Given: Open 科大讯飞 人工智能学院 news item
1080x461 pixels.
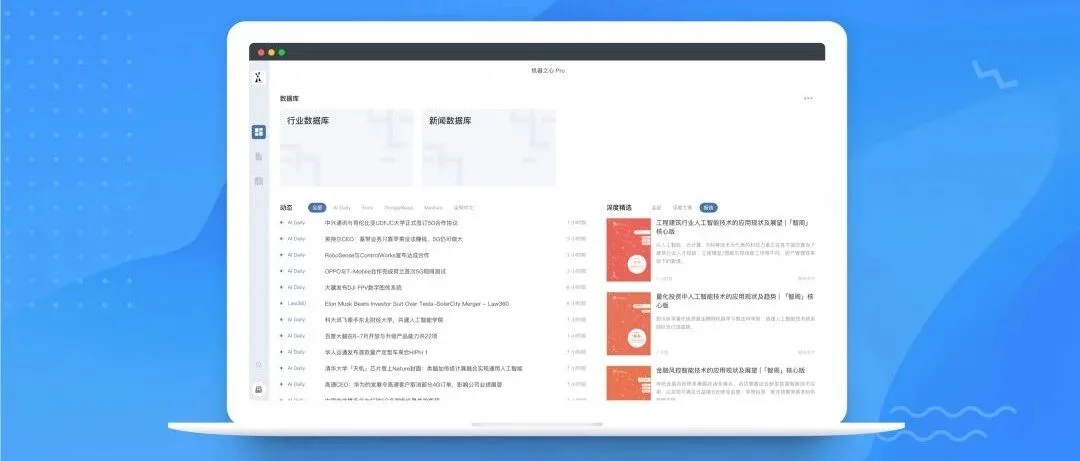Looking at the screenshot, I should pos(384,320).
